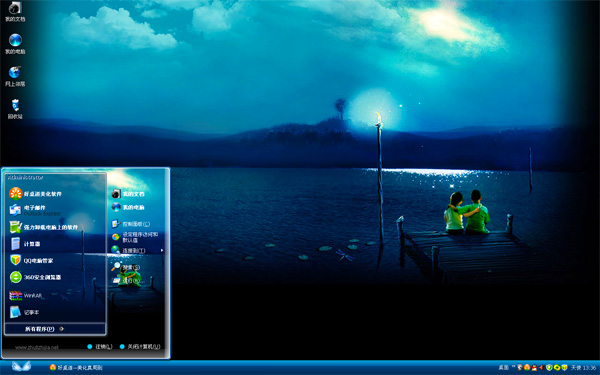
Task: Click the 关闭计算机(U) shutdown button
Action: click(x=140, y=347)
